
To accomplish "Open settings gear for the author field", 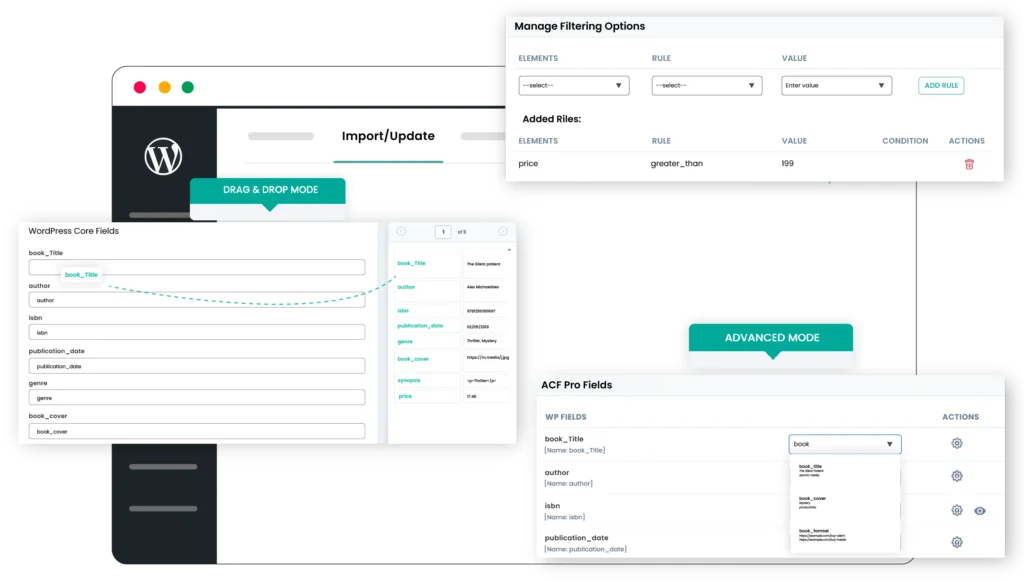I will pyautogui.click(x=956, y=476).
